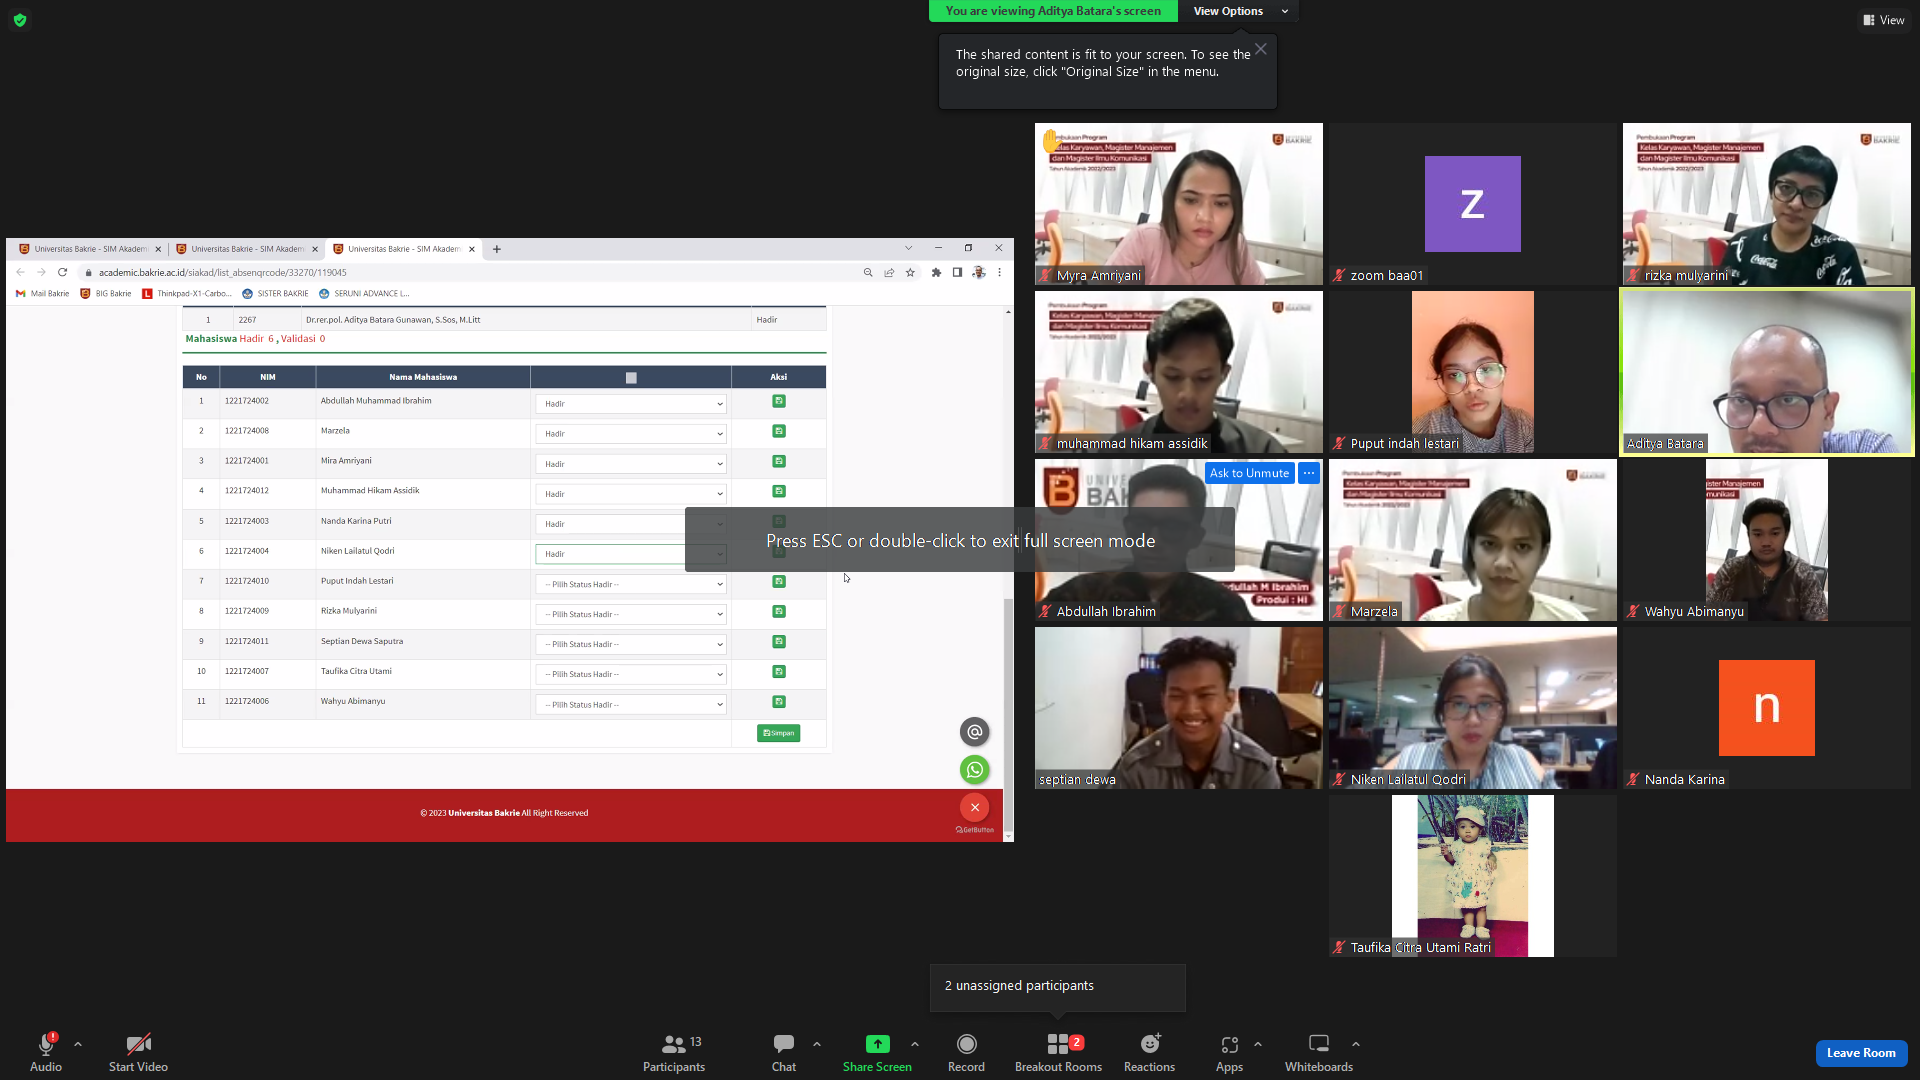Switch to the second Universitas Bakrie browser tab
The width and height of the screenshot is (1920, 1080).
pos(247,249)
